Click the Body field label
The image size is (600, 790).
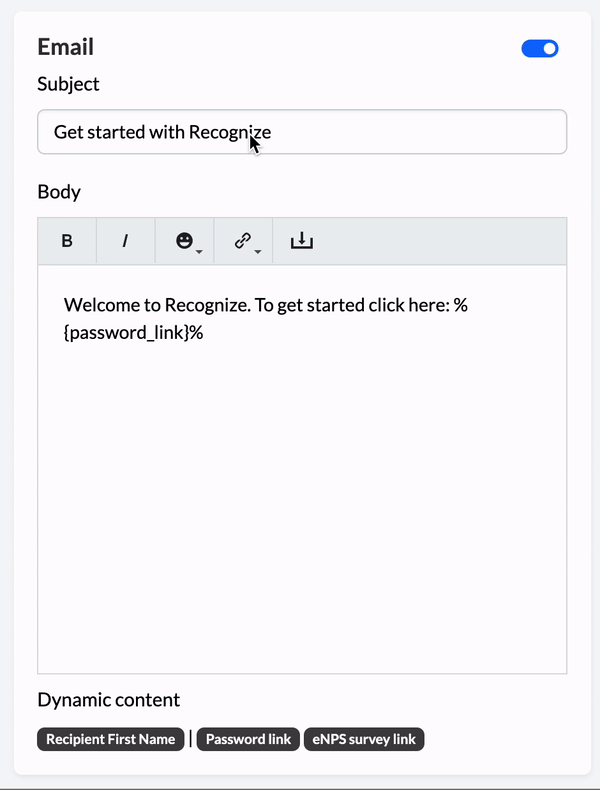59,192
